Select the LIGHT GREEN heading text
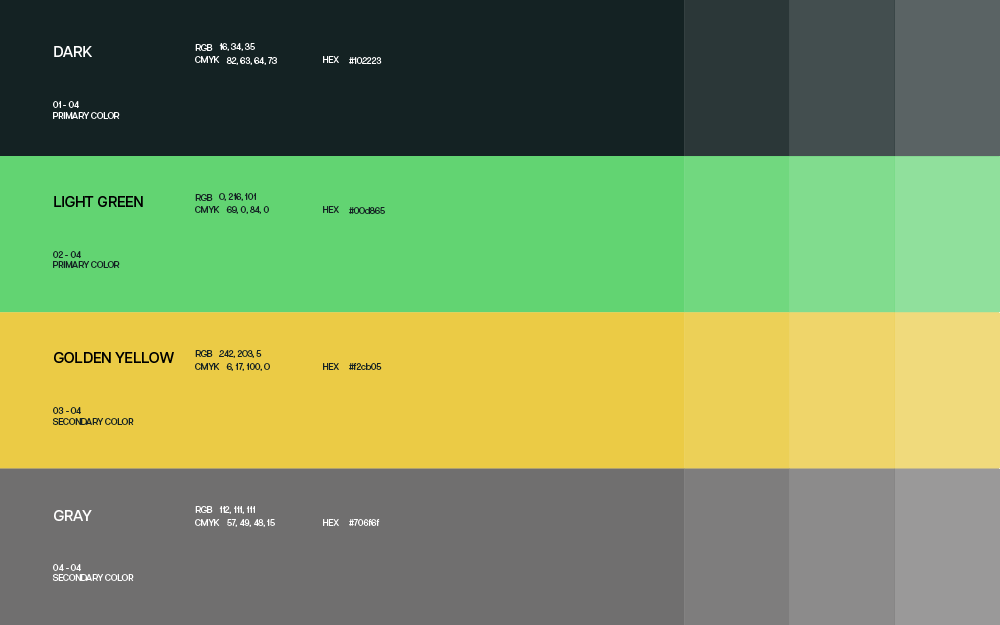Screen dimensions: 1000x625 point(98,202)
